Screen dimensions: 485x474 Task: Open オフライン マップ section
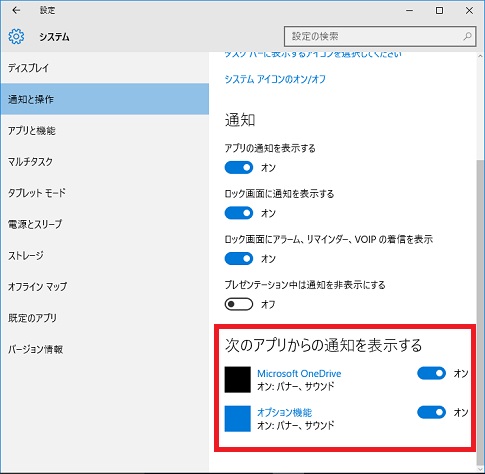pyautogui.click(x=105, y=286)
